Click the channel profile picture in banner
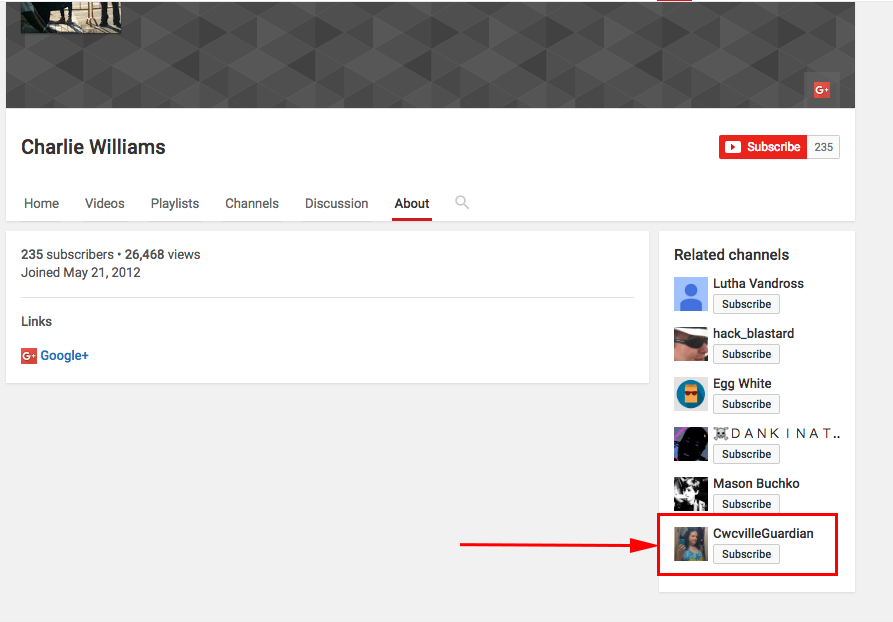Screen dimensions: 893x622 71,17
